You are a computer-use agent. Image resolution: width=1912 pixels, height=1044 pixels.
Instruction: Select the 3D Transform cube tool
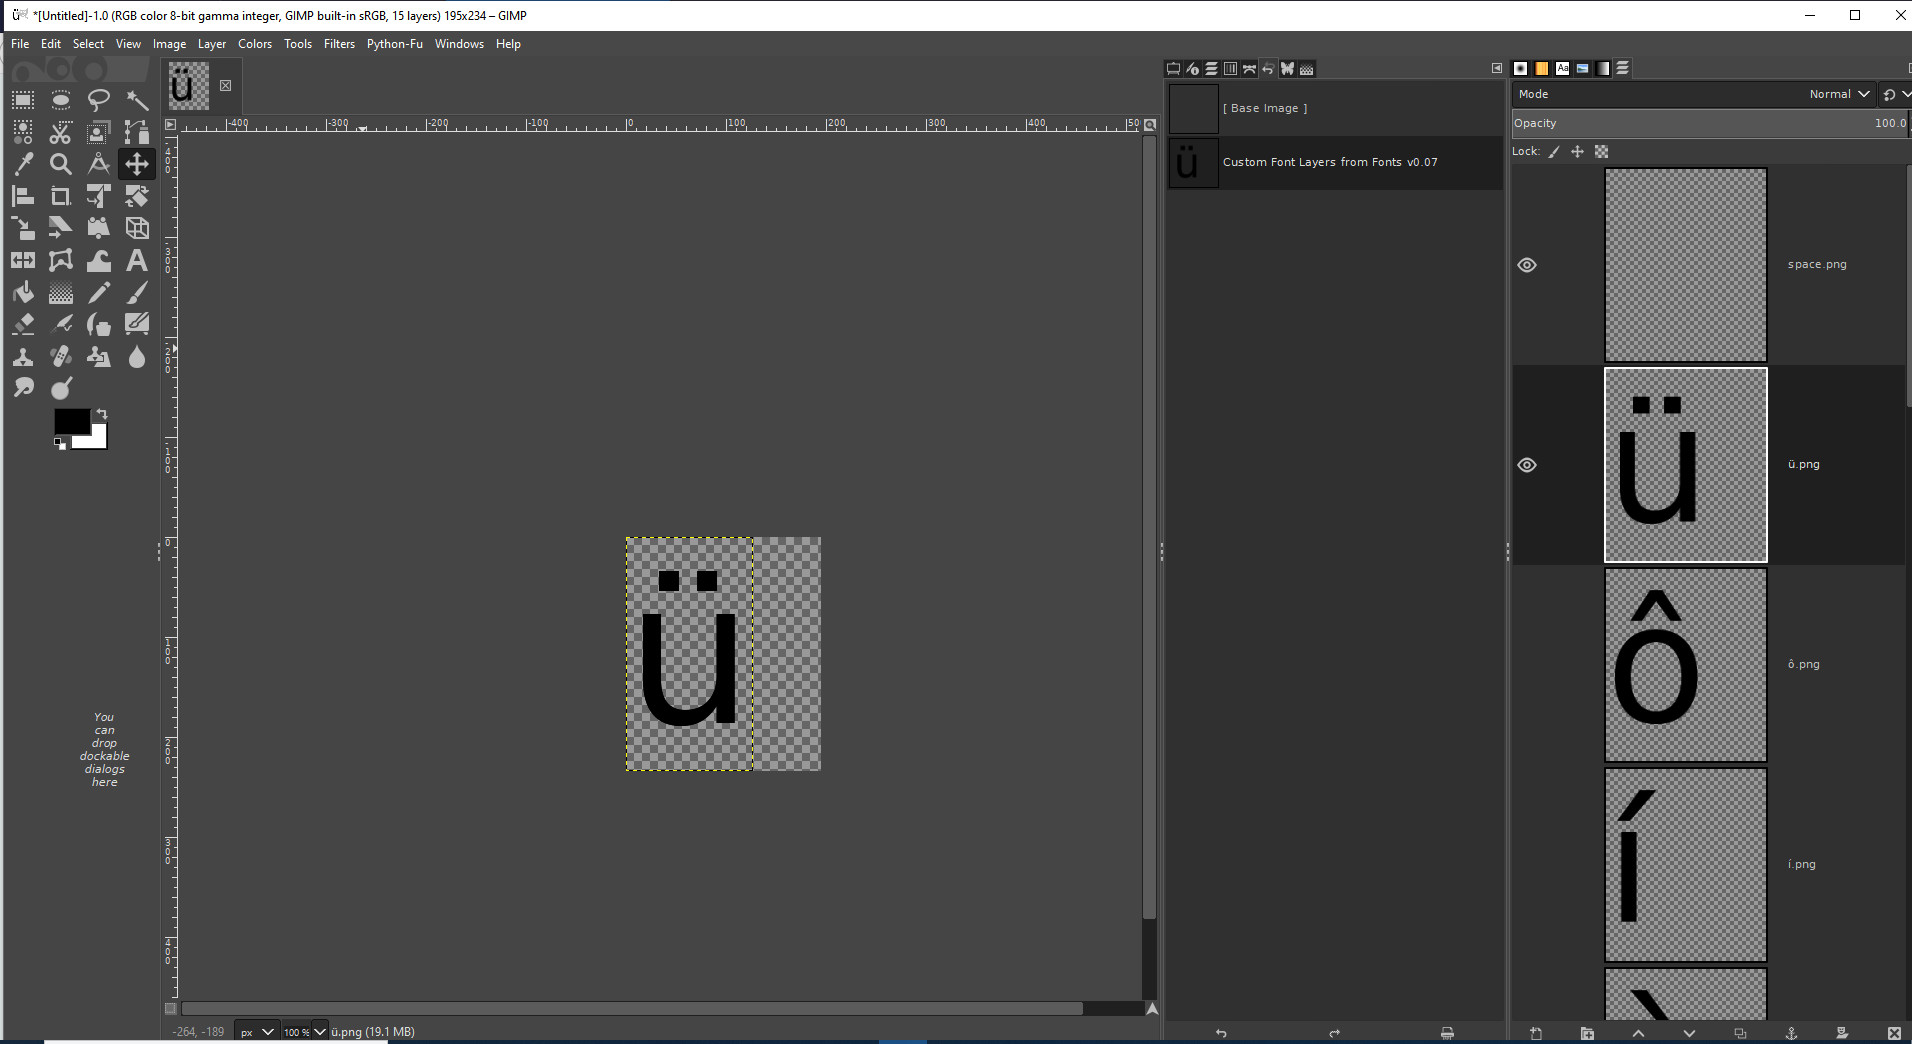137,228
